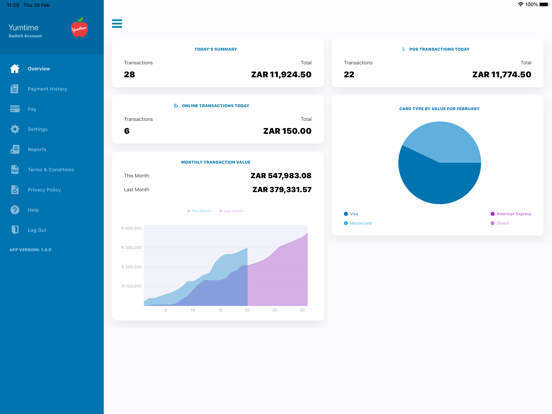
Task: Click the Today's Summary total ZAR 11,924.50
Action: pyautogui.click(x=281, y=75)
